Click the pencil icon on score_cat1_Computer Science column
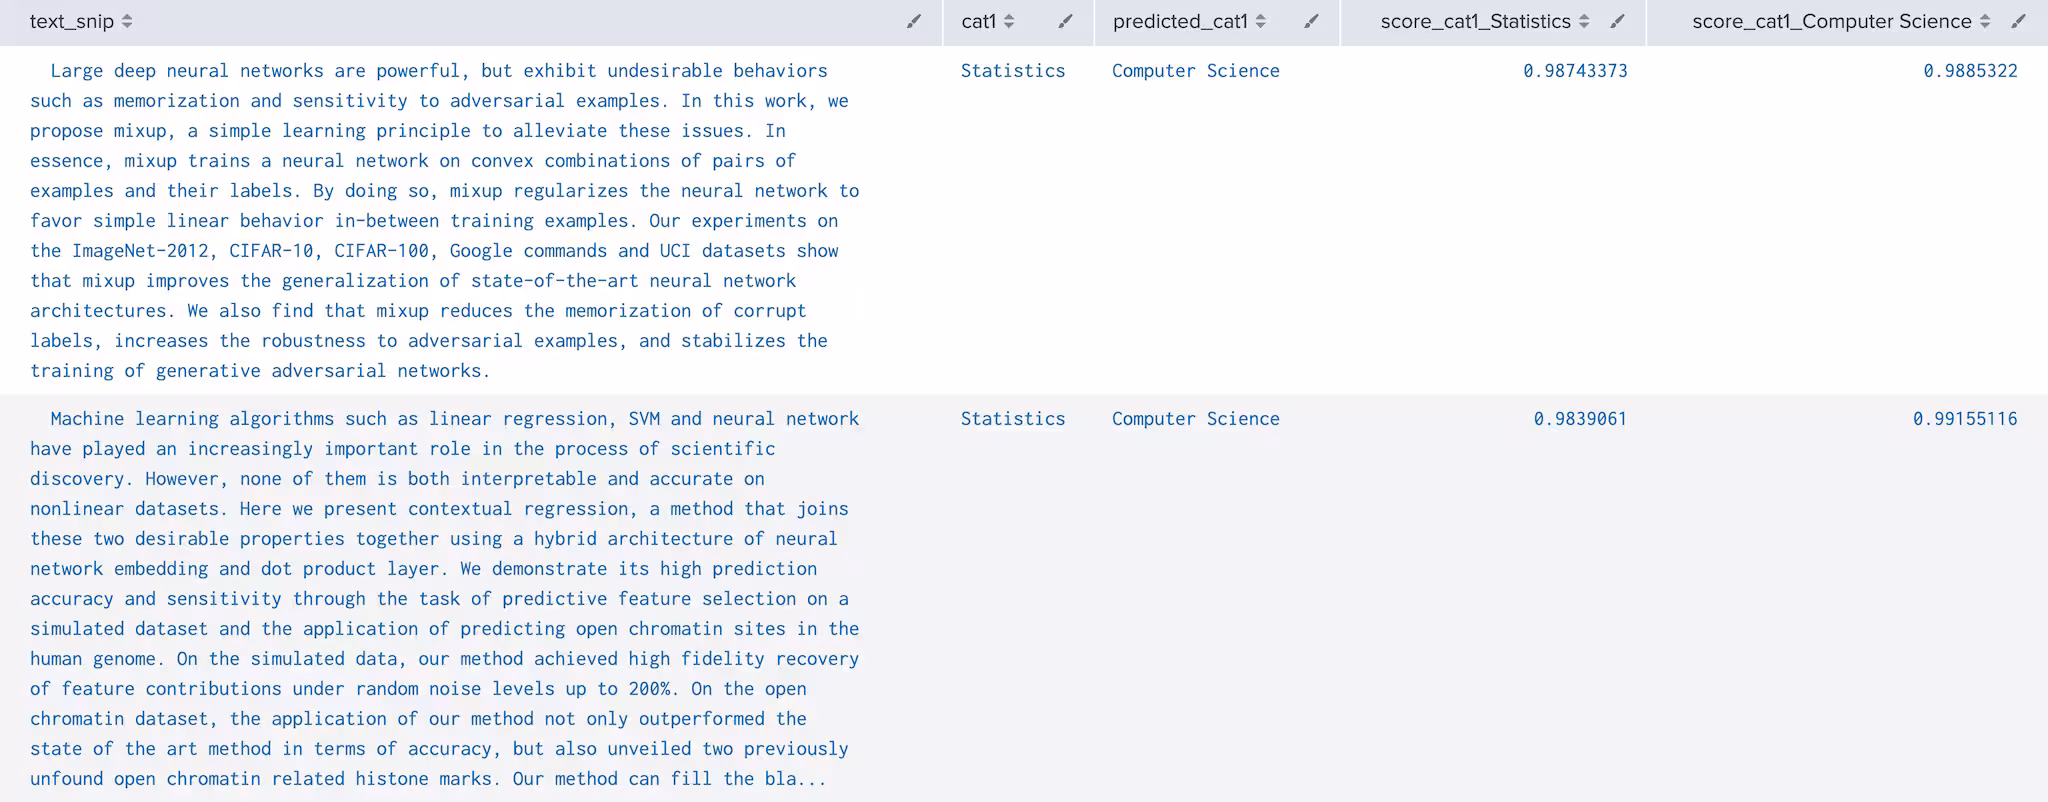 [2017, 20]
